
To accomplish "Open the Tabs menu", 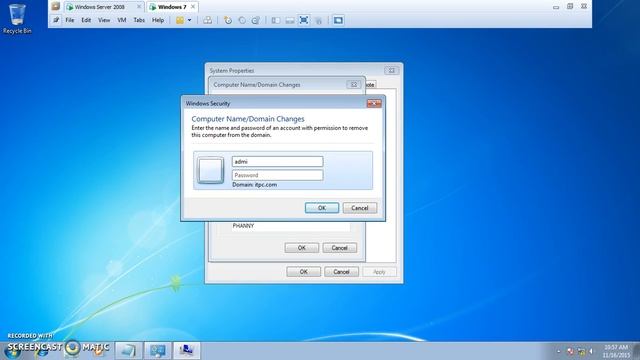I will (x=139, y=20).
